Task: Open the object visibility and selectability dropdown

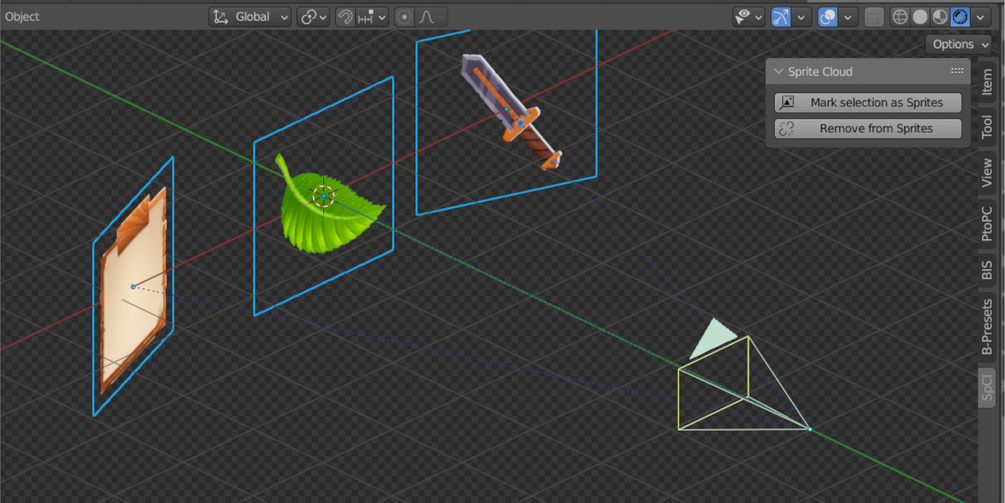Action: coord(749,17)
